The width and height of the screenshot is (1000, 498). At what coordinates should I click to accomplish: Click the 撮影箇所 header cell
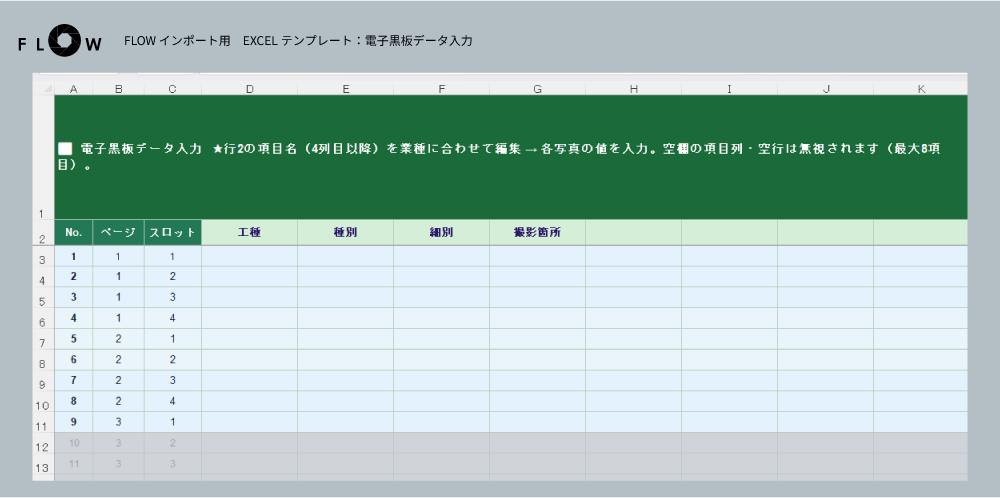click(538, 233)
